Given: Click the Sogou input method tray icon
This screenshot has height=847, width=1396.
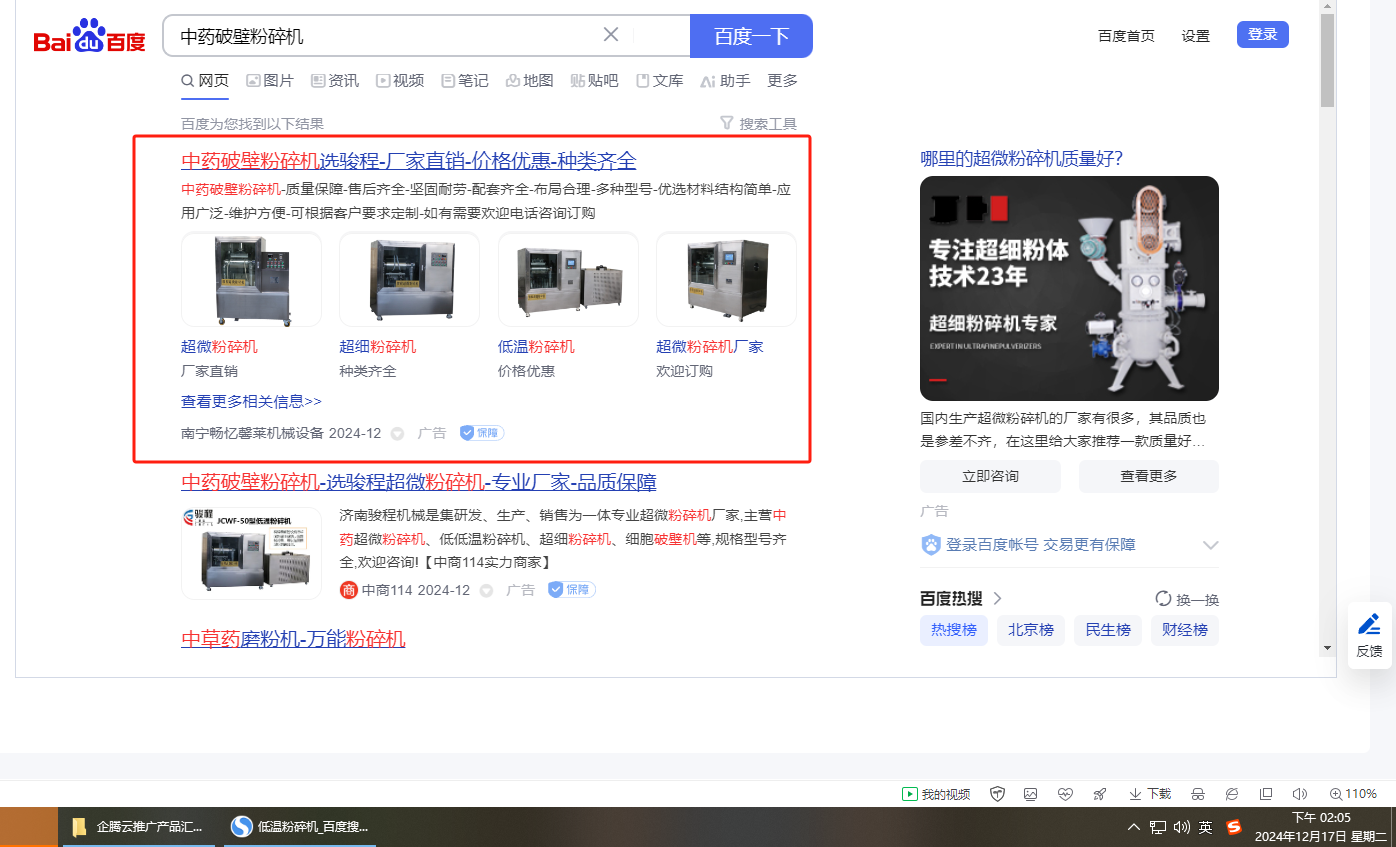Looking at the screenshot, I should point(1234,827).
